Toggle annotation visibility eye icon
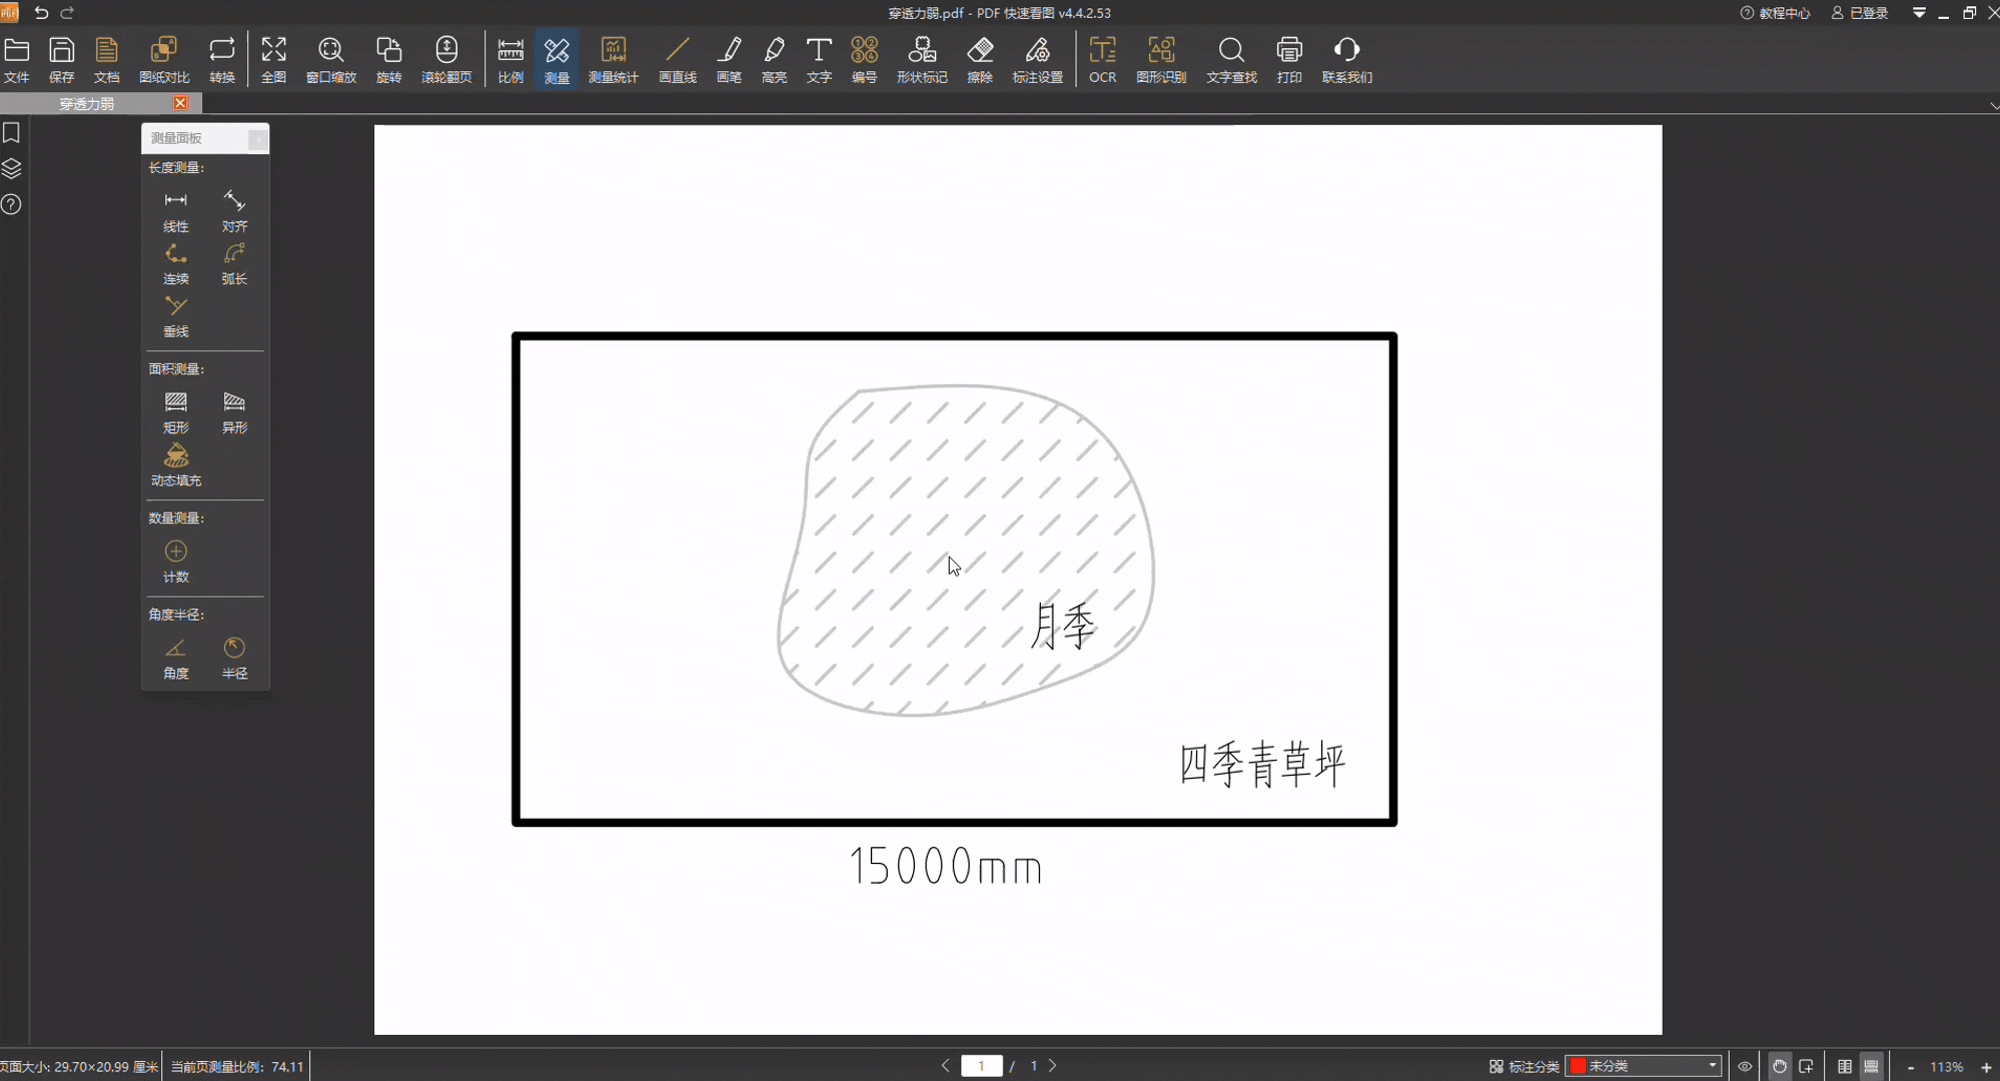 click(x=1745, y=1067)
